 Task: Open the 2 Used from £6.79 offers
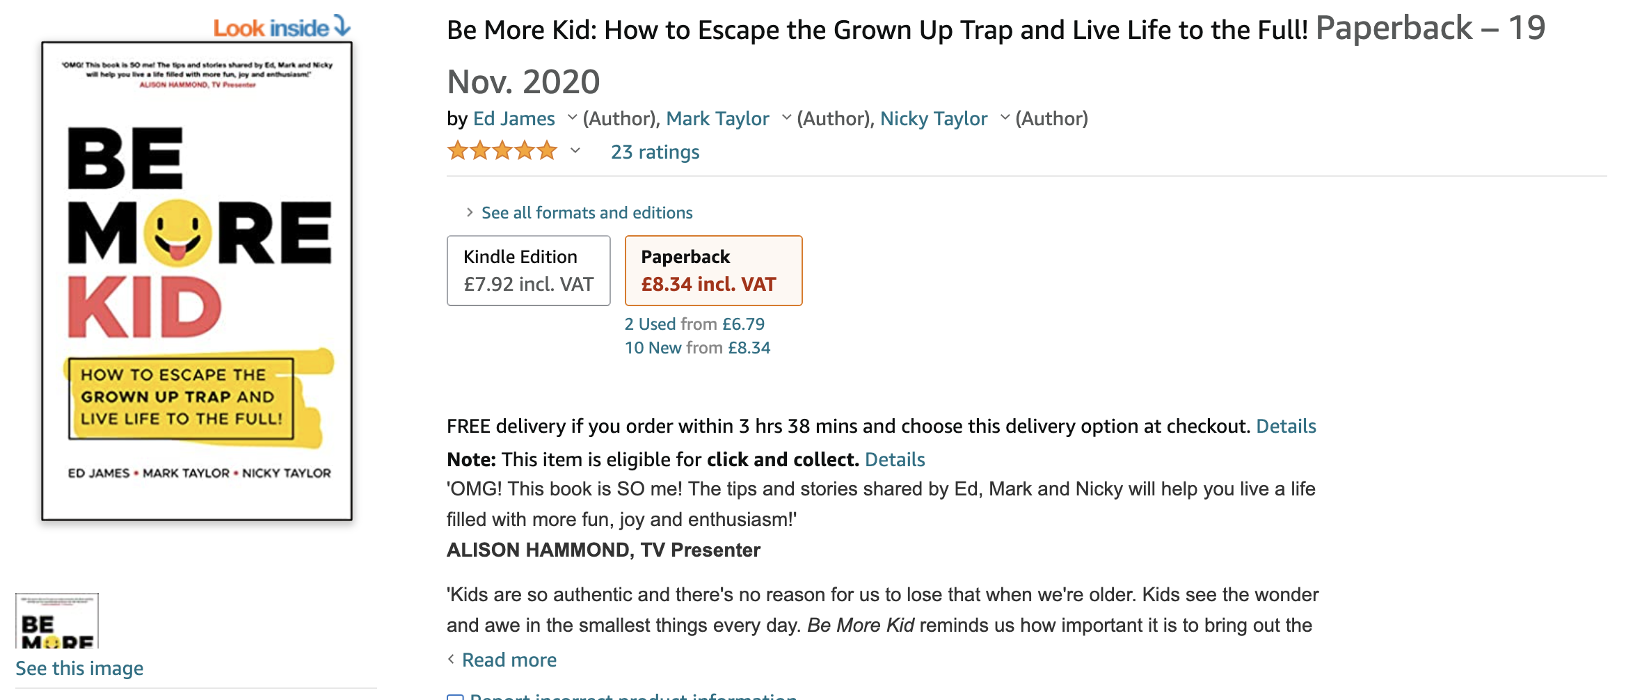[x=694, y=324]
